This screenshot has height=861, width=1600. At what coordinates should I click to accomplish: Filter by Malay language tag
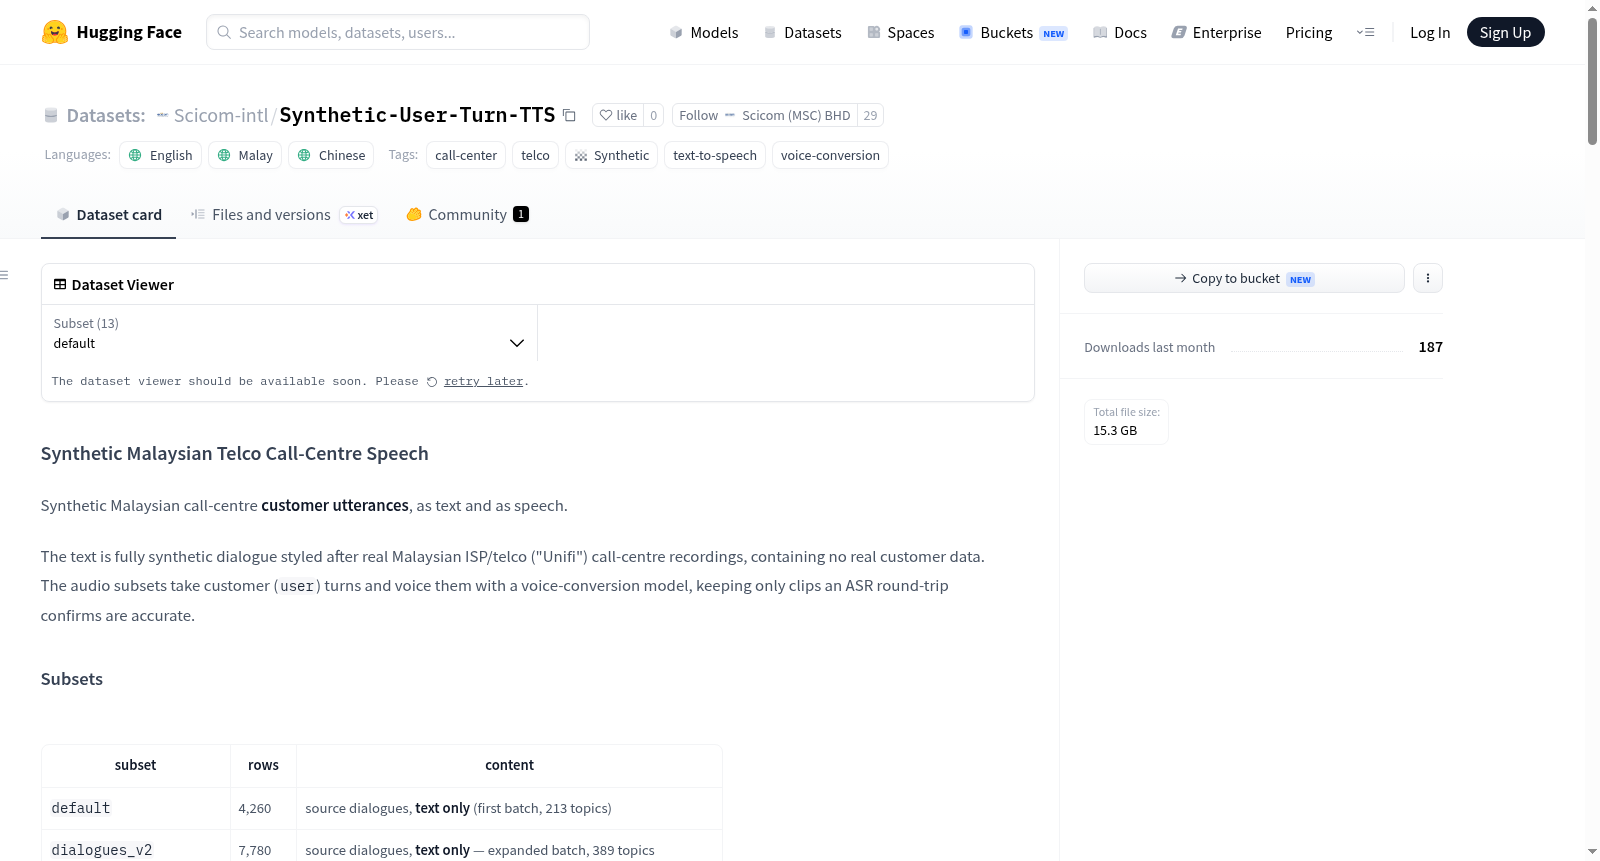coord(245,155)
